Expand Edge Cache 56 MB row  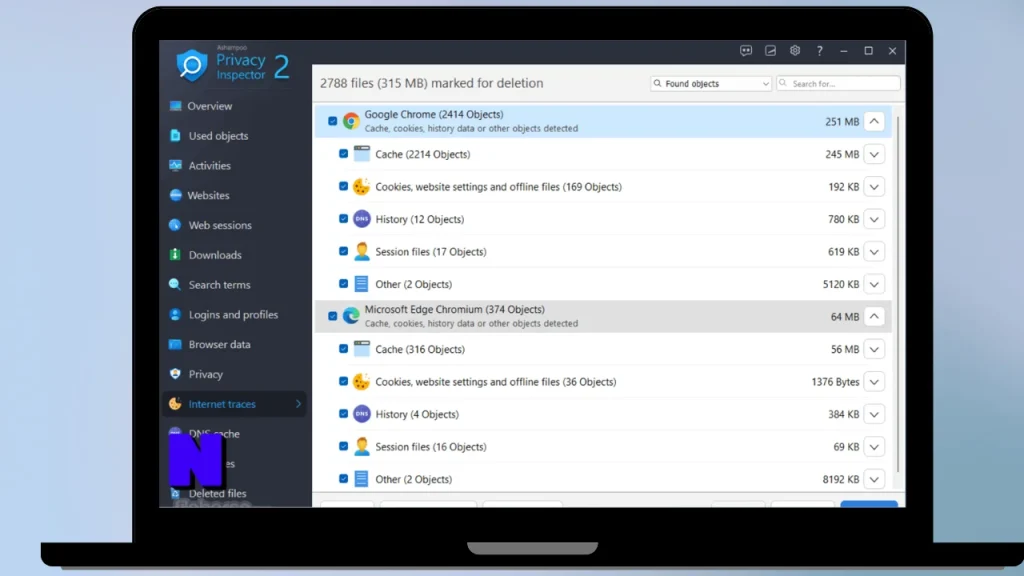tap(874, 349)
